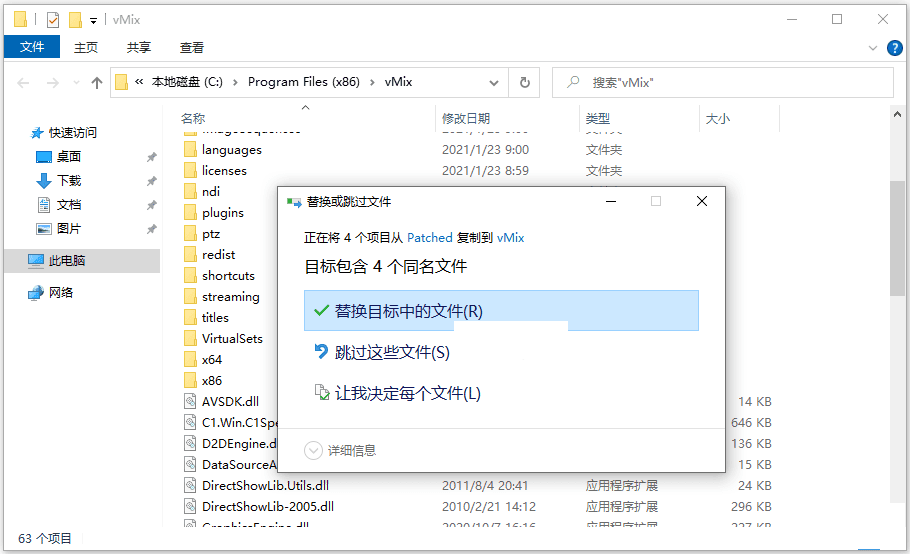Open the 查看 ribbon tab
The height and width of the screenshot is (554, 910).
point(192,48)
